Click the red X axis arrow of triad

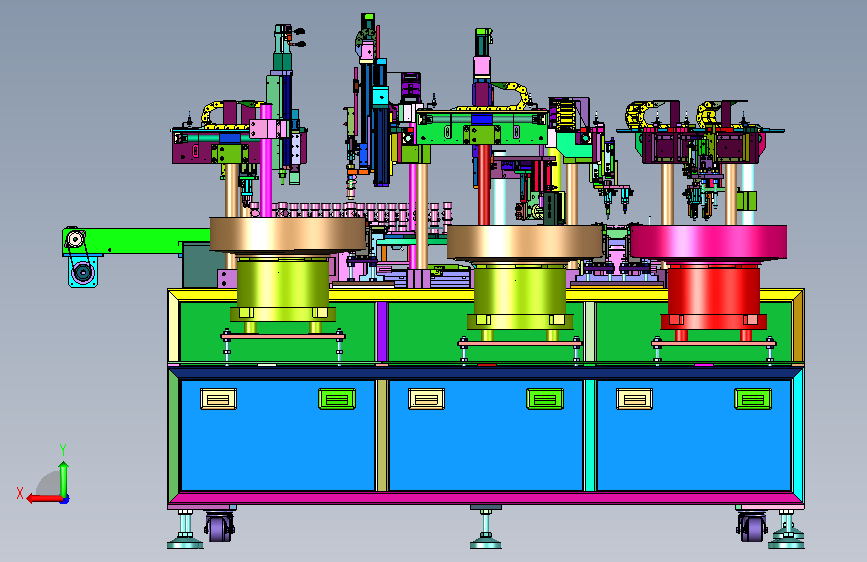[44, 499]
